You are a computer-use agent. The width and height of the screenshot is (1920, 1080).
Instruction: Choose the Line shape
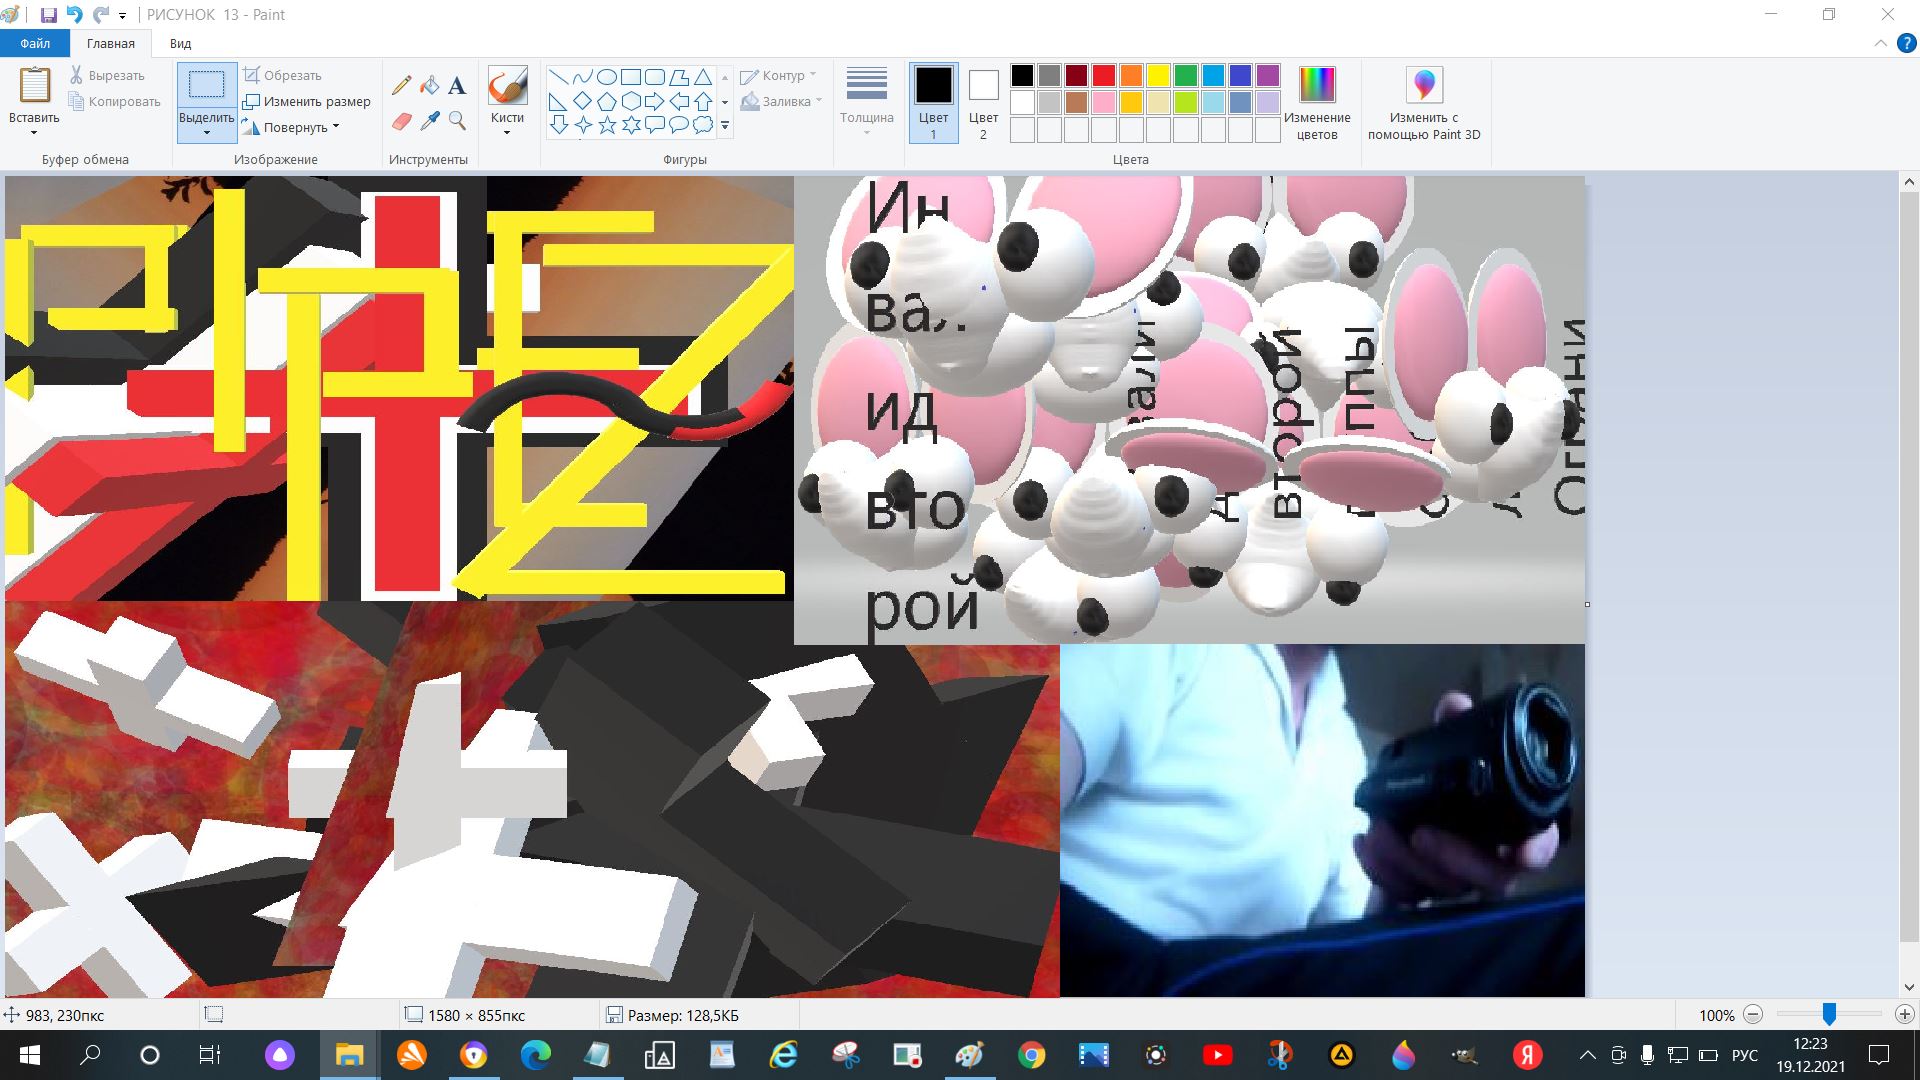coord(559,77)
